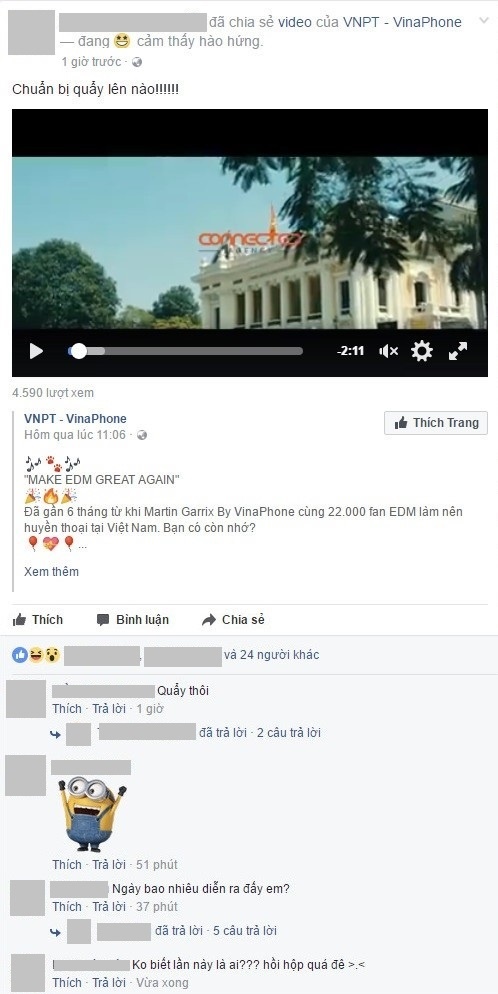Viewport: 498px width, 994px height.
Task: Reply to the Quẩy thôi comment
Action: click(x=109, y=708)
